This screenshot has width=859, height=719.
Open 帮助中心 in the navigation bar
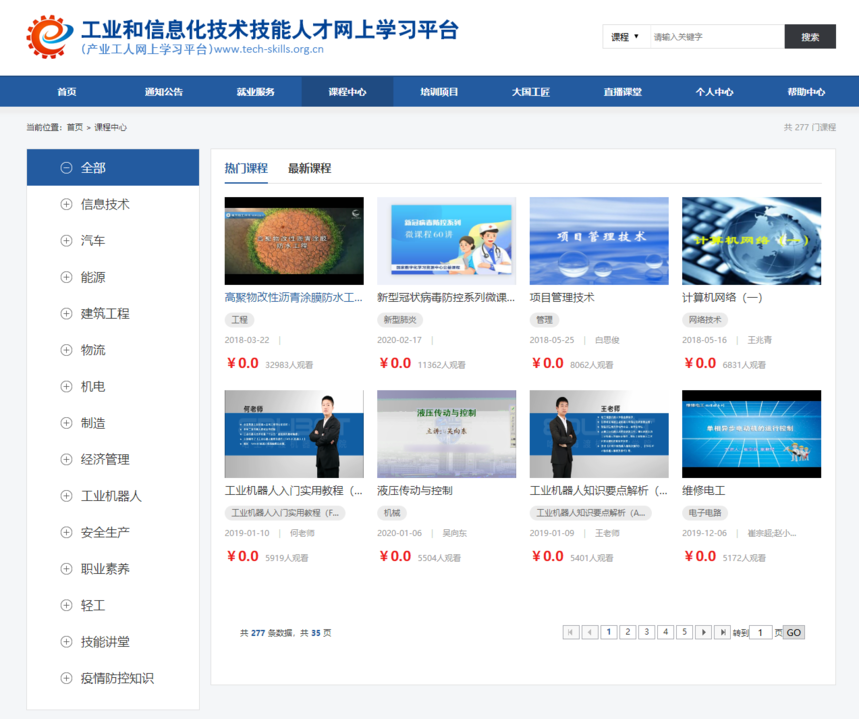pyautogui.click(x=806, y=92)
